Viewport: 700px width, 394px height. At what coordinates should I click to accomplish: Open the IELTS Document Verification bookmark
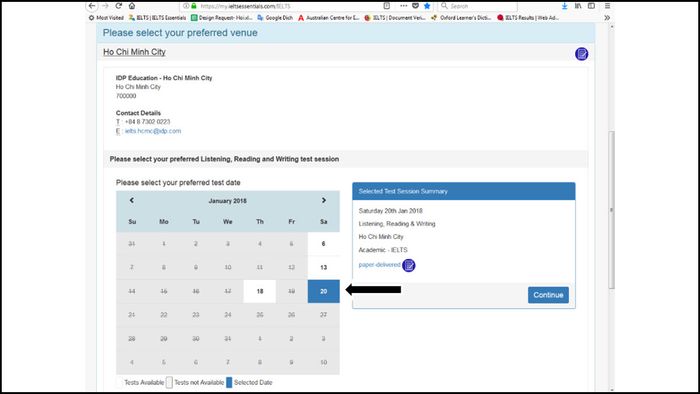click(395, 18)
